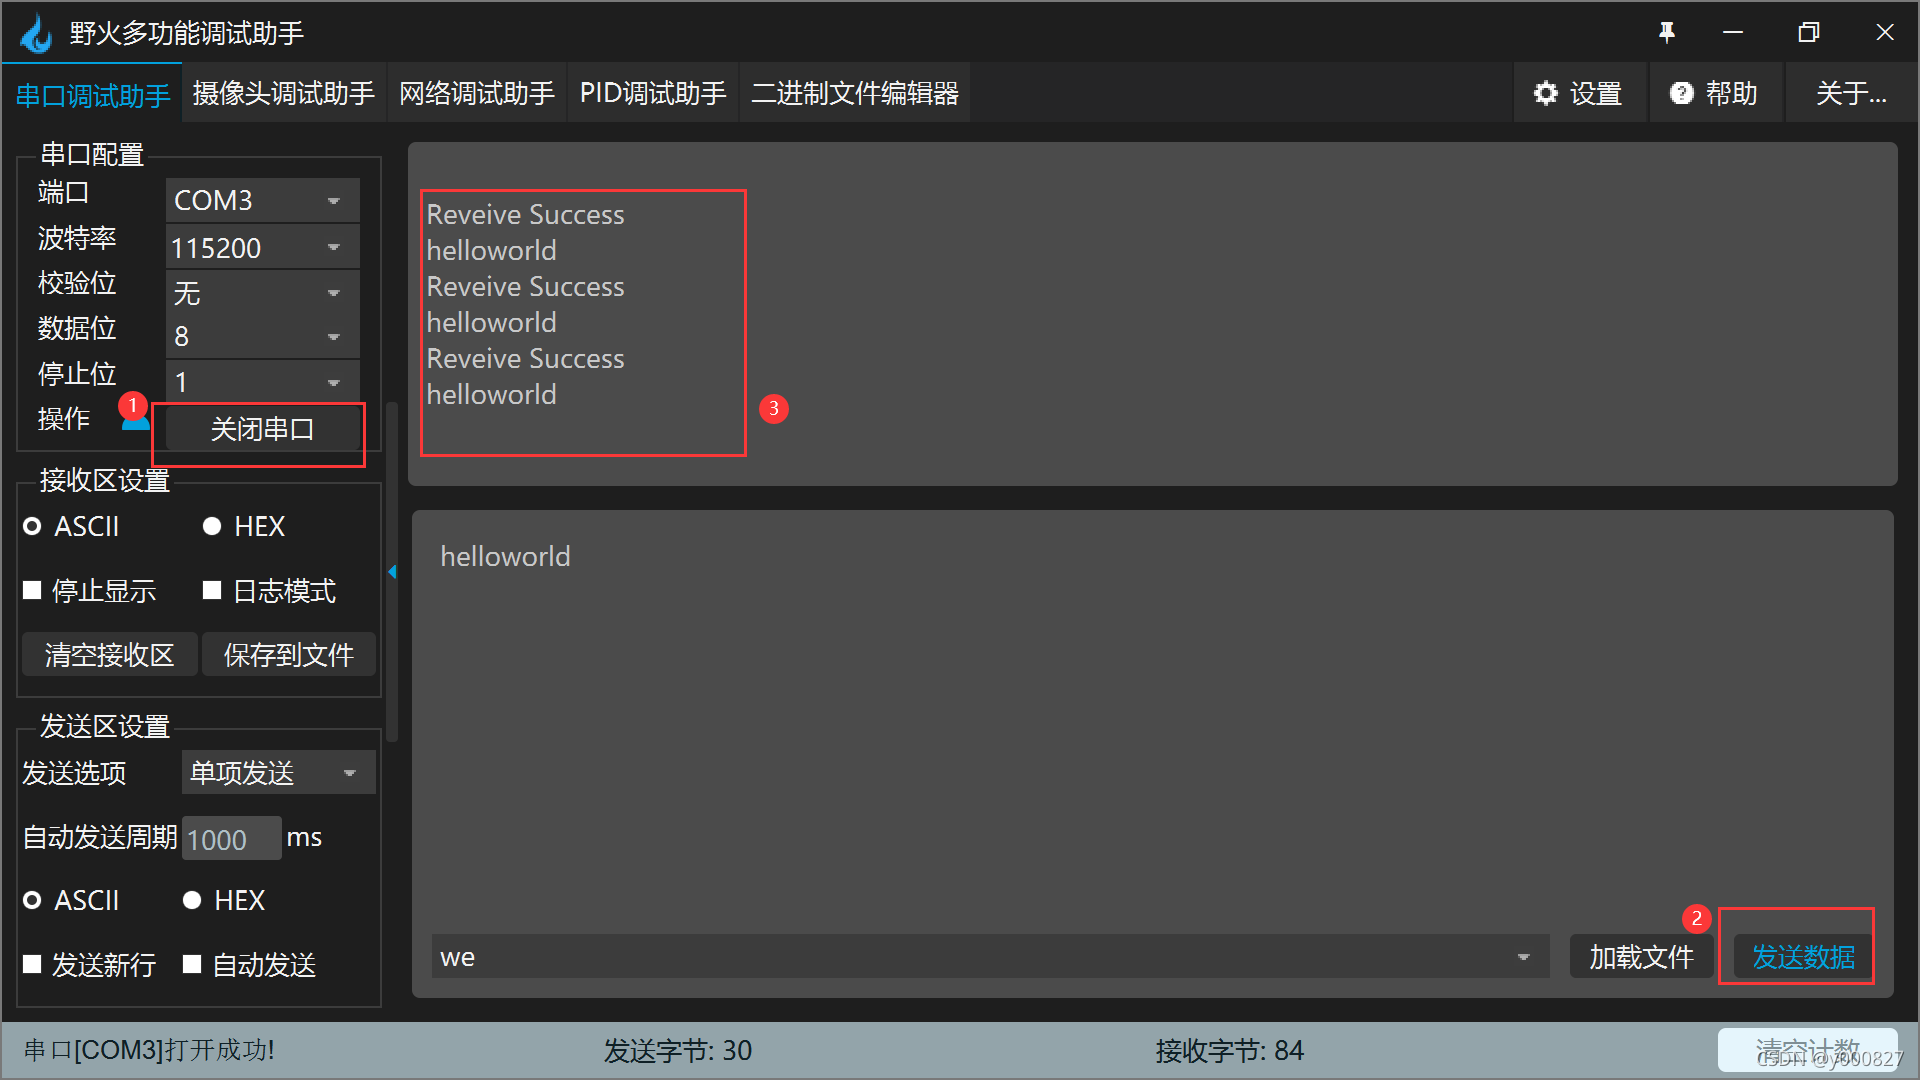Expand send history dropdown arrow
This screenshot has width=1920, height=1080.
pos(1523,957)
